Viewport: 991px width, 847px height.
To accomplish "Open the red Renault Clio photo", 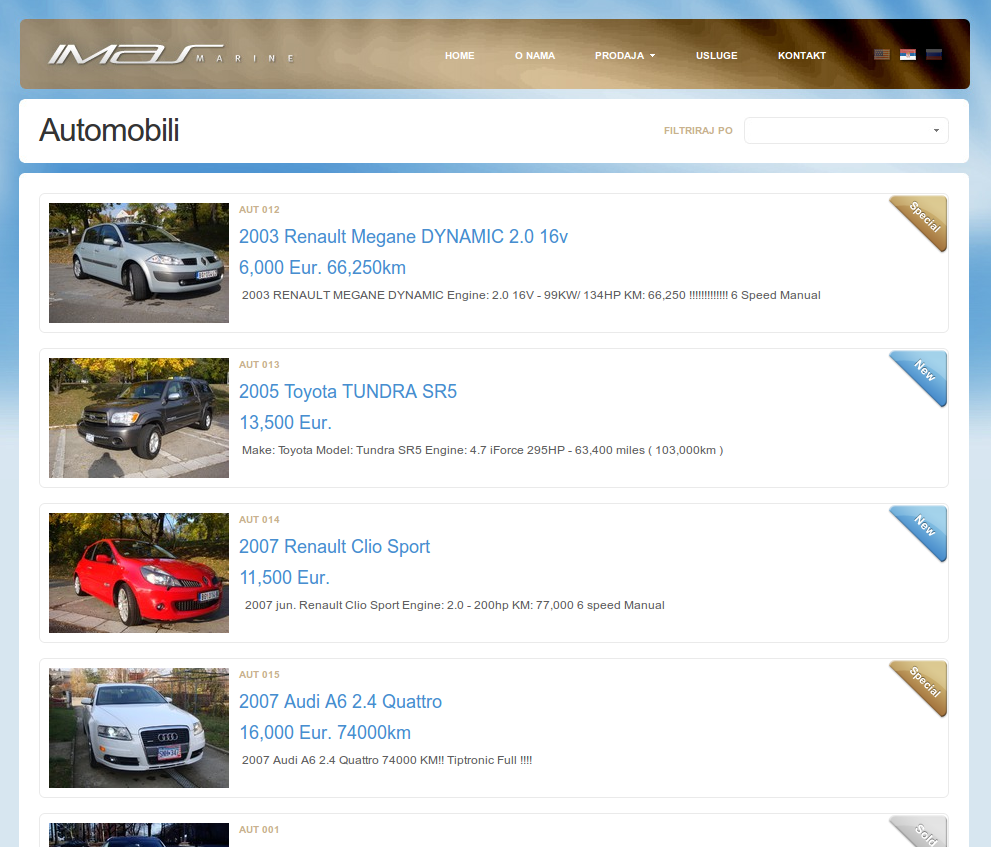I will point(139,573).
